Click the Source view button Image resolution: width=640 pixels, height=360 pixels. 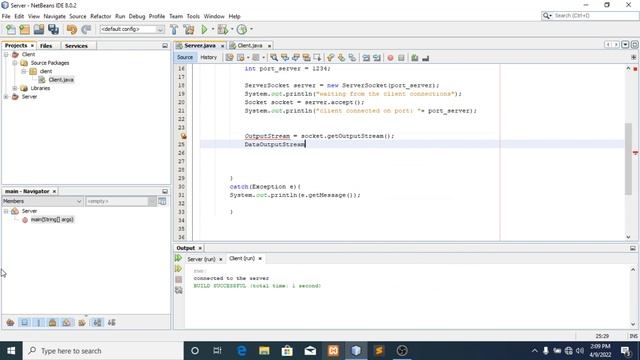click(184, 58)
